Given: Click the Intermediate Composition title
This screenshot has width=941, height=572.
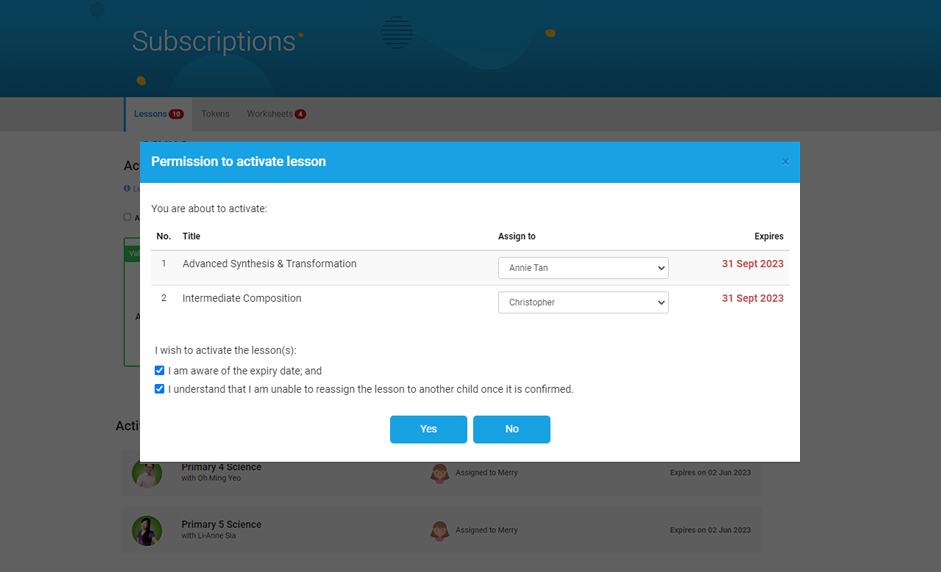Looking at the screenshot, I should tap(242, 298).
